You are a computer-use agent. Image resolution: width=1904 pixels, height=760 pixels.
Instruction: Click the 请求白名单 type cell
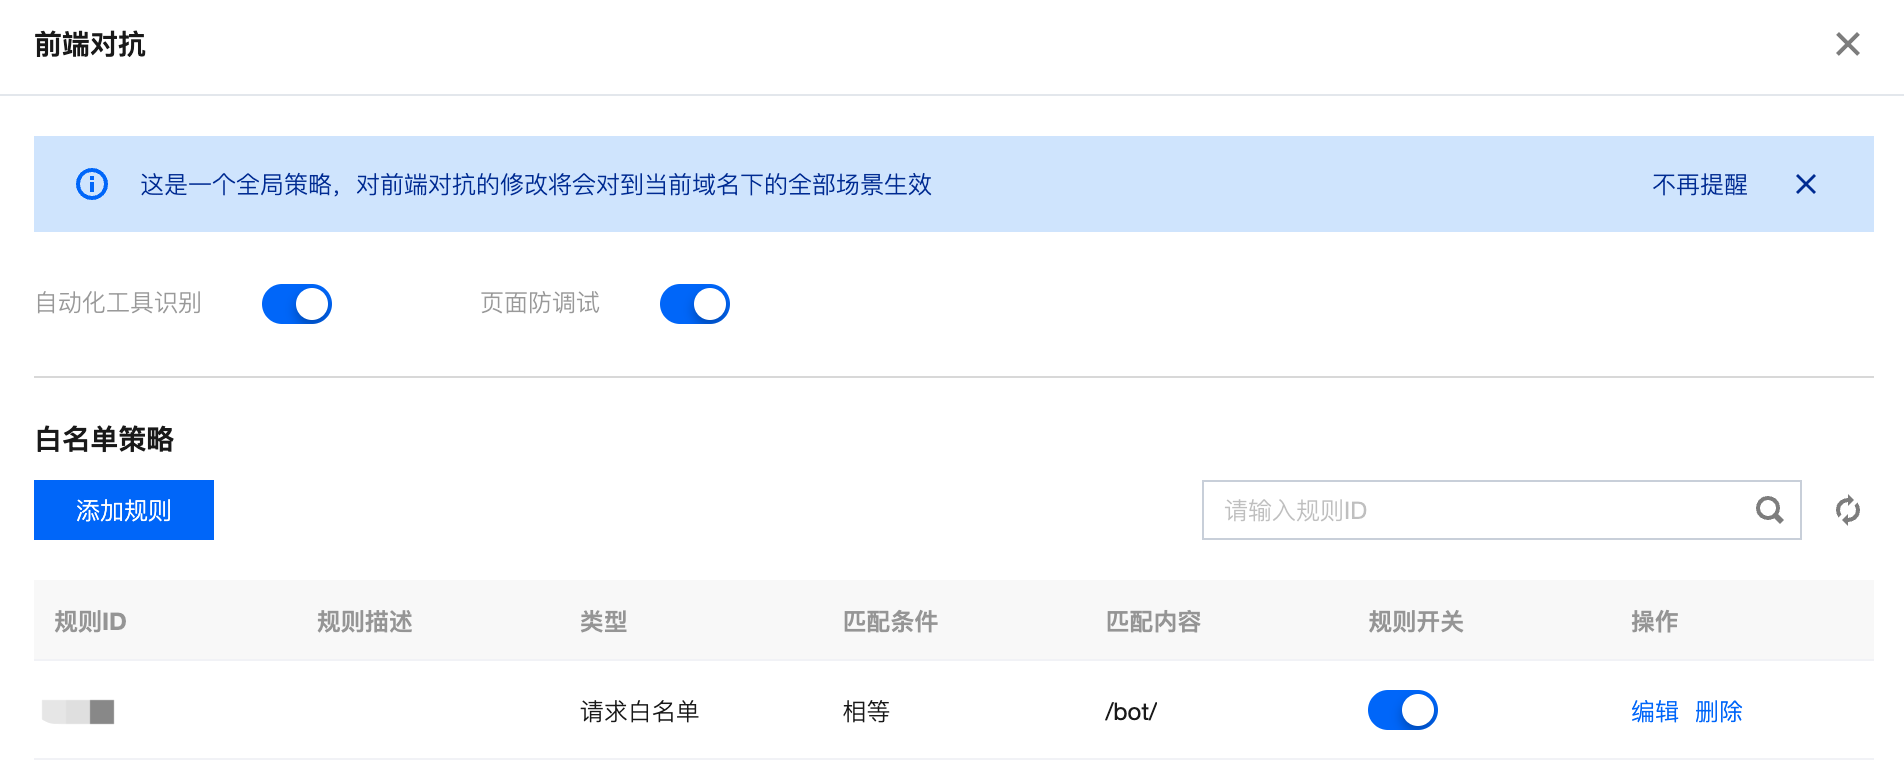640,711
